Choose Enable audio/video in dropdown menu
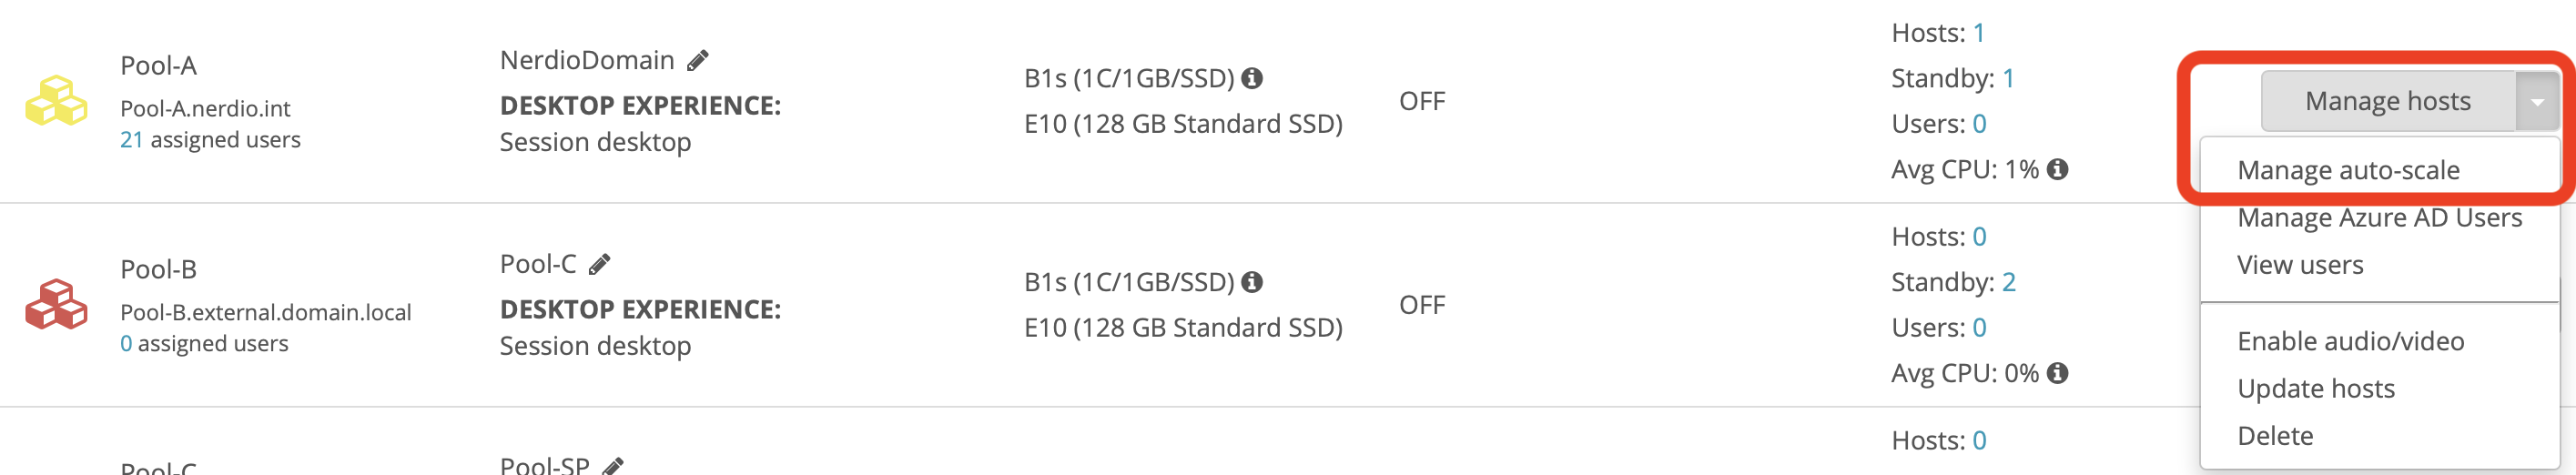The width and height of the screenshot is (2576, 475). pos(2350,342)
